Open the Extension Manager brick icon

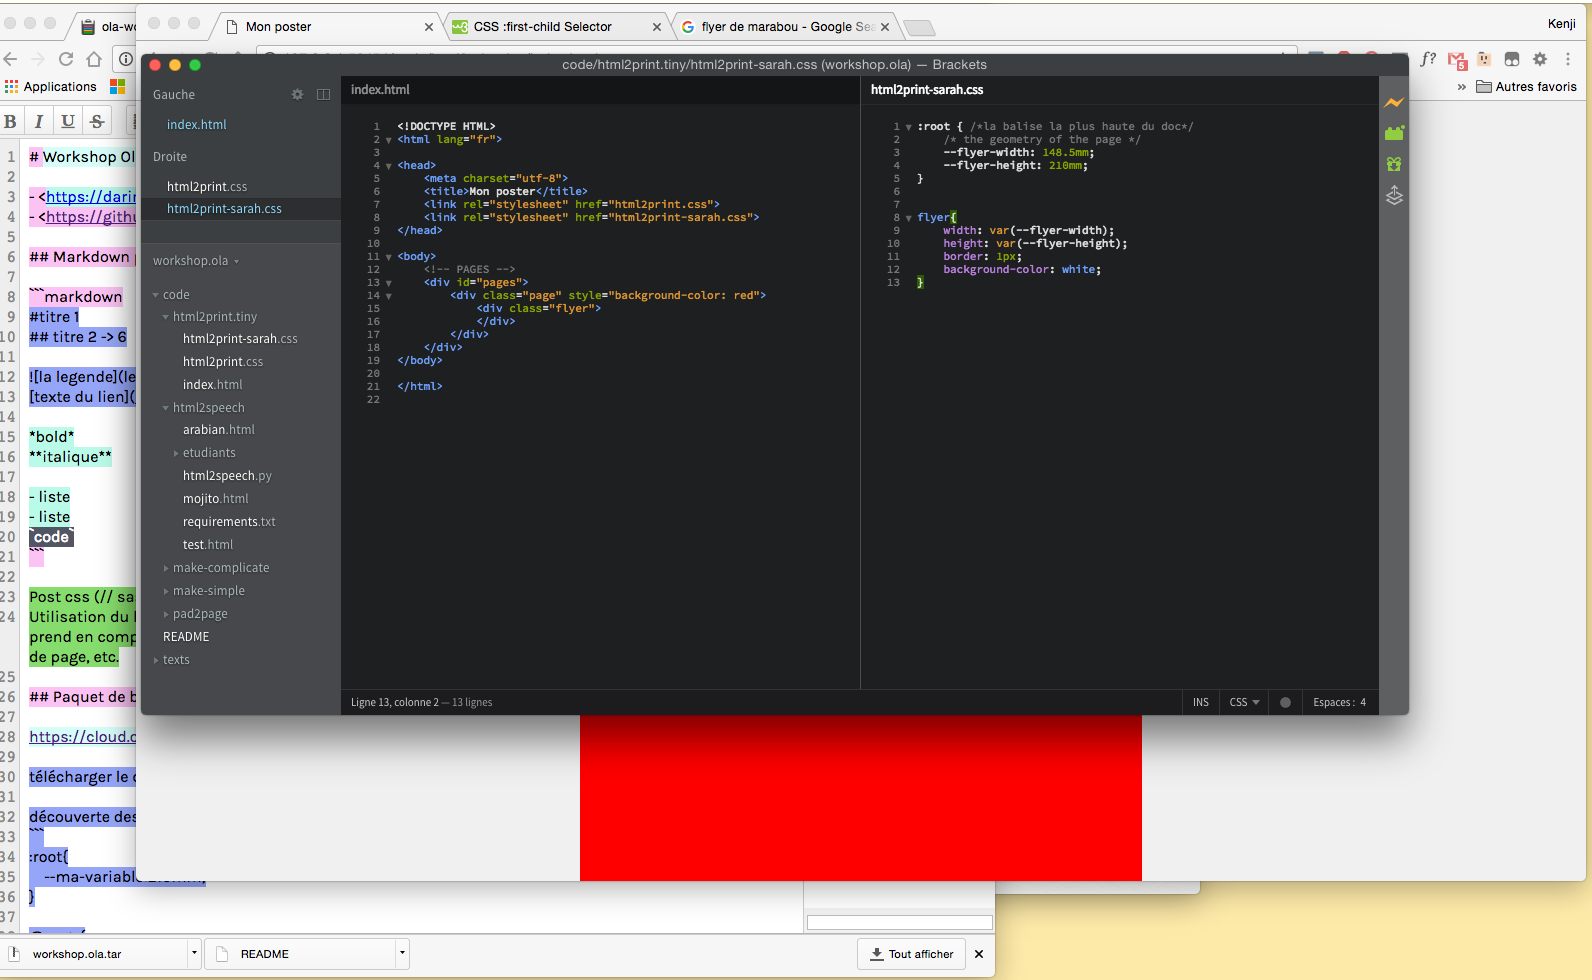1394,133
